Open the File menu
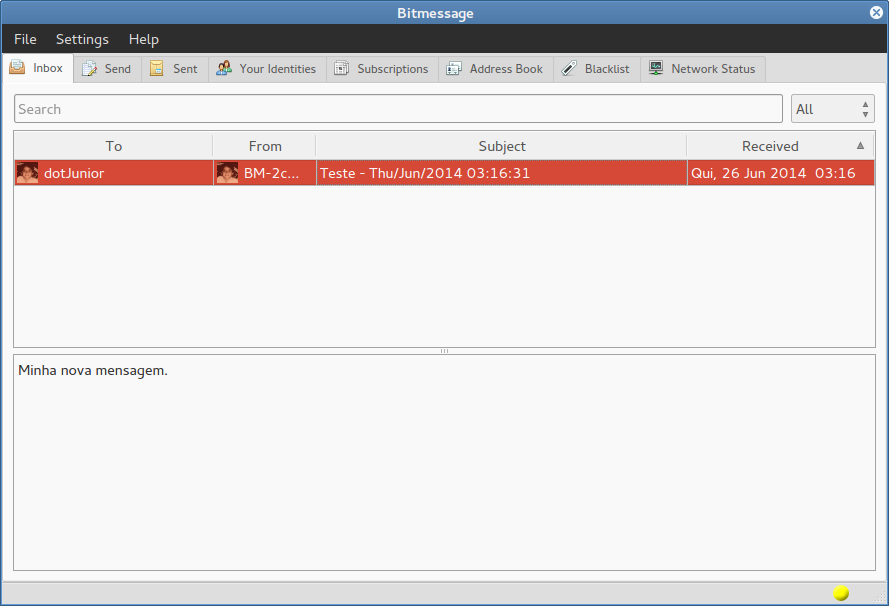Viewport: 889px width, 606px height. click(24, 39)
